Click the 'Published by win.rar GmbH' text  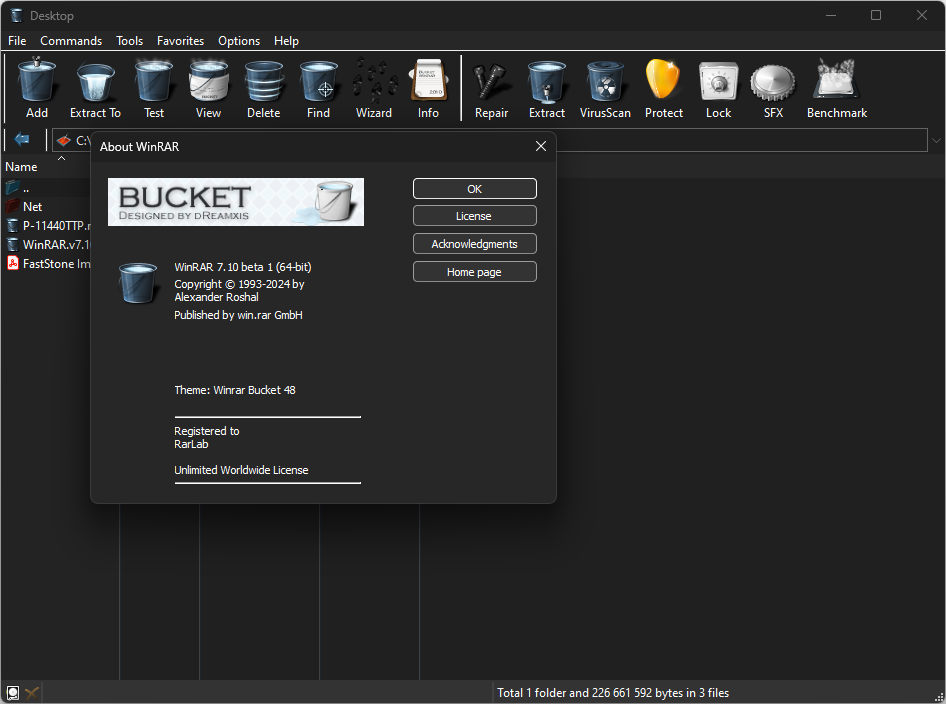238,315
